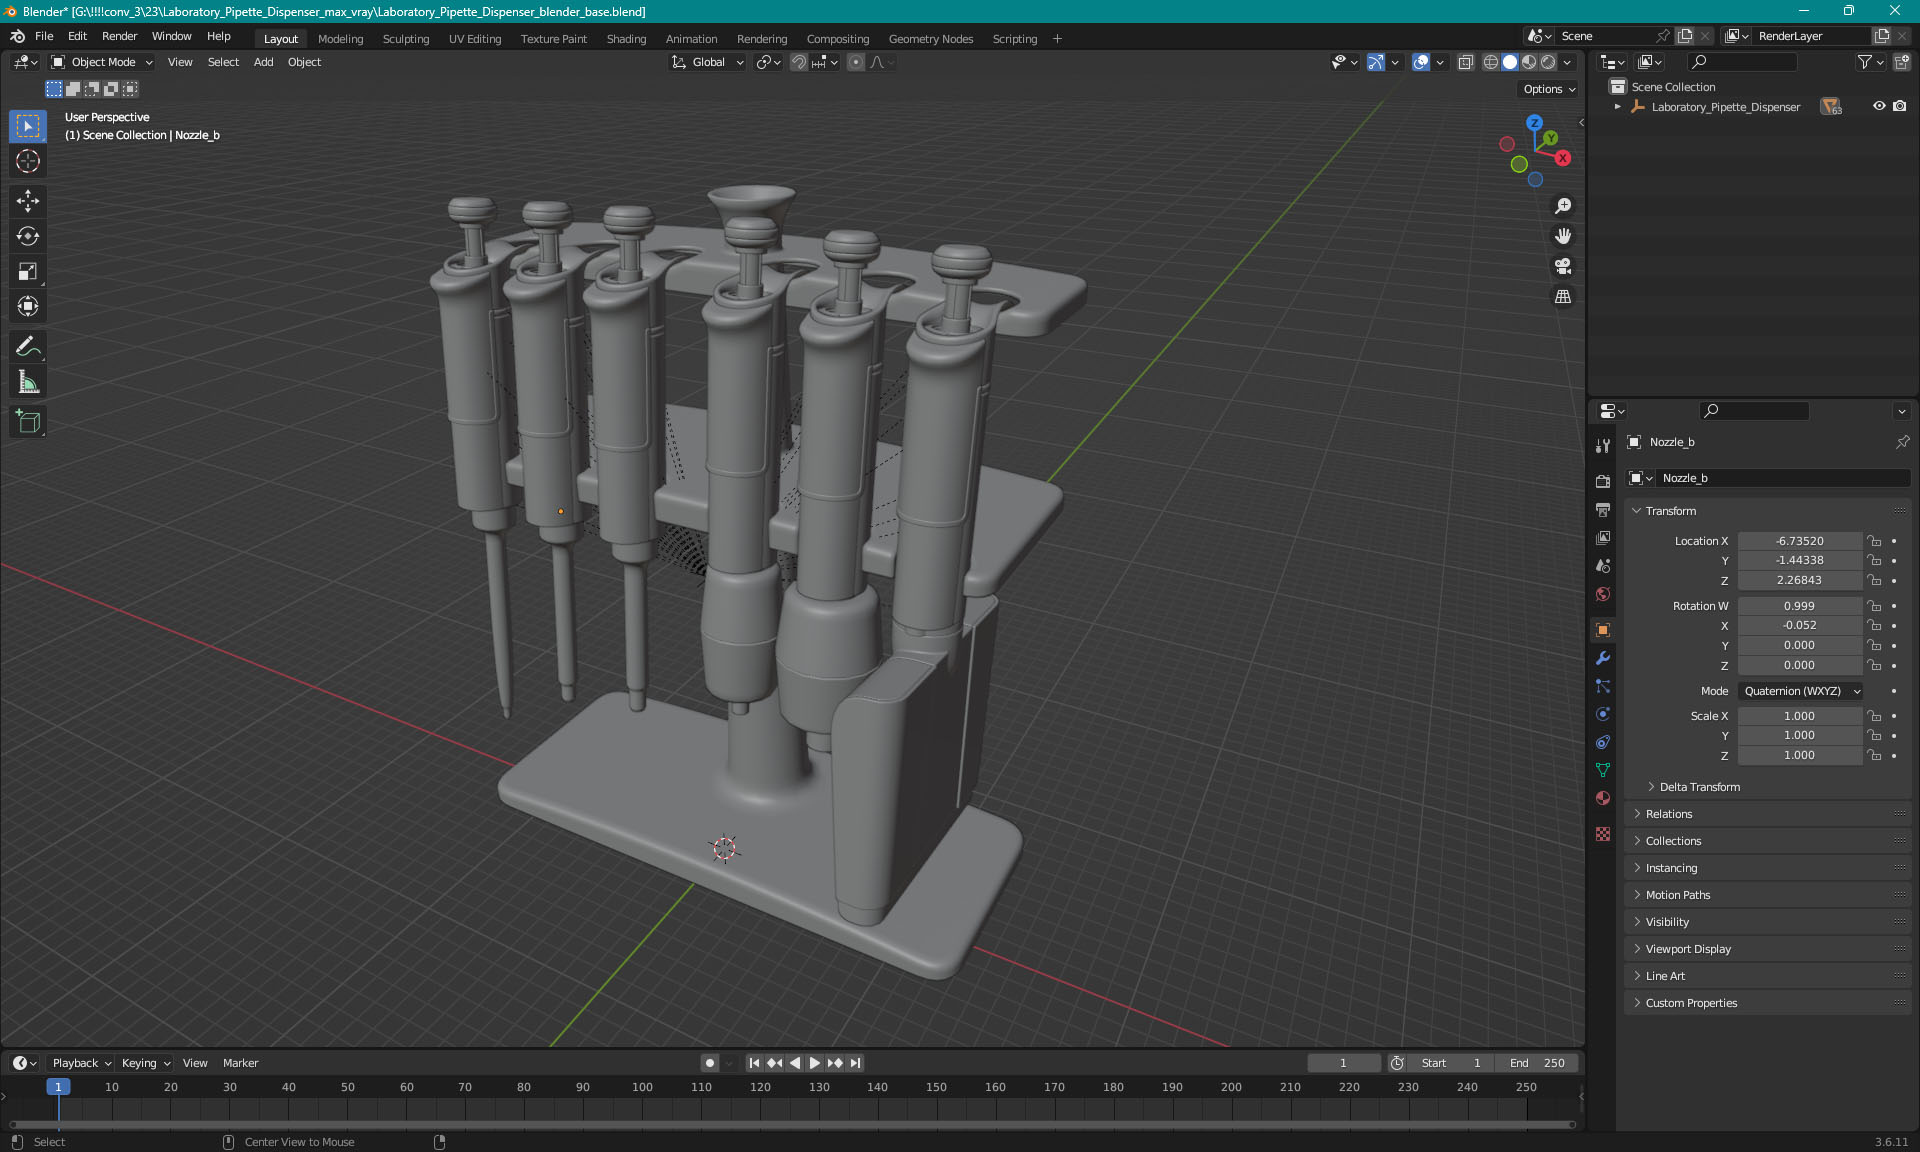Click the Modifier Properties icon
Screen dimensions: 1920x1152
1602,658
